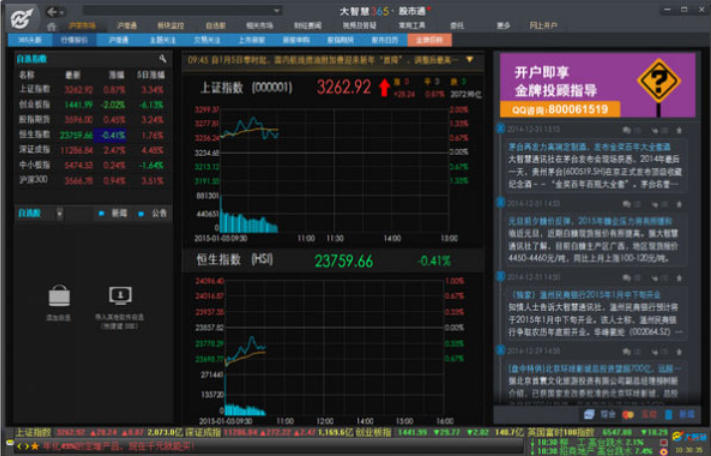Click the warning sign question mark icon

(658, 82)
